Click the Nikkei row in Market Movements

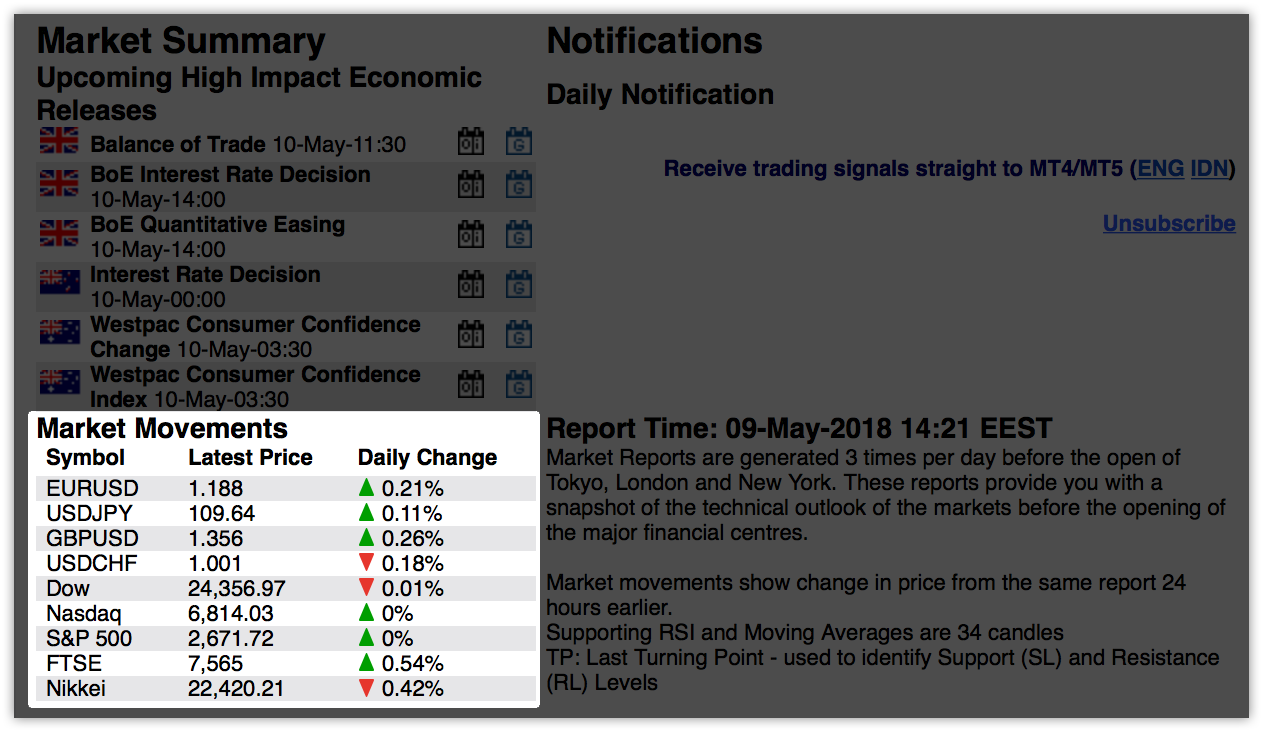click(x=286, y=688)
